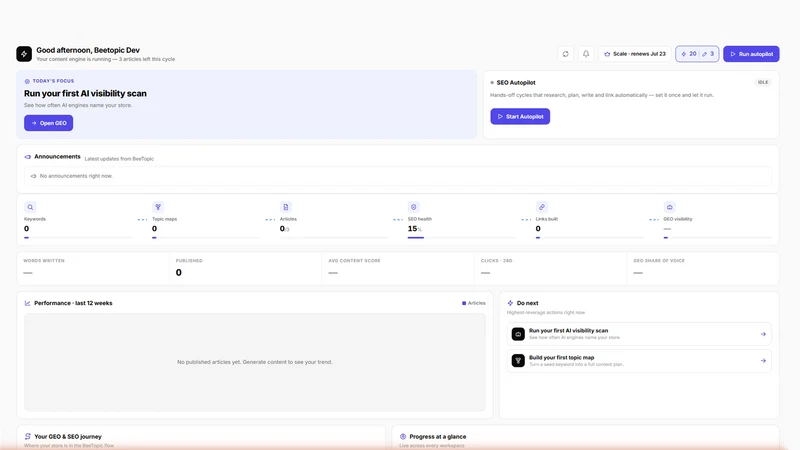Click the Keywords progress bar
This screenshot has width=800, height=450.
78,238
